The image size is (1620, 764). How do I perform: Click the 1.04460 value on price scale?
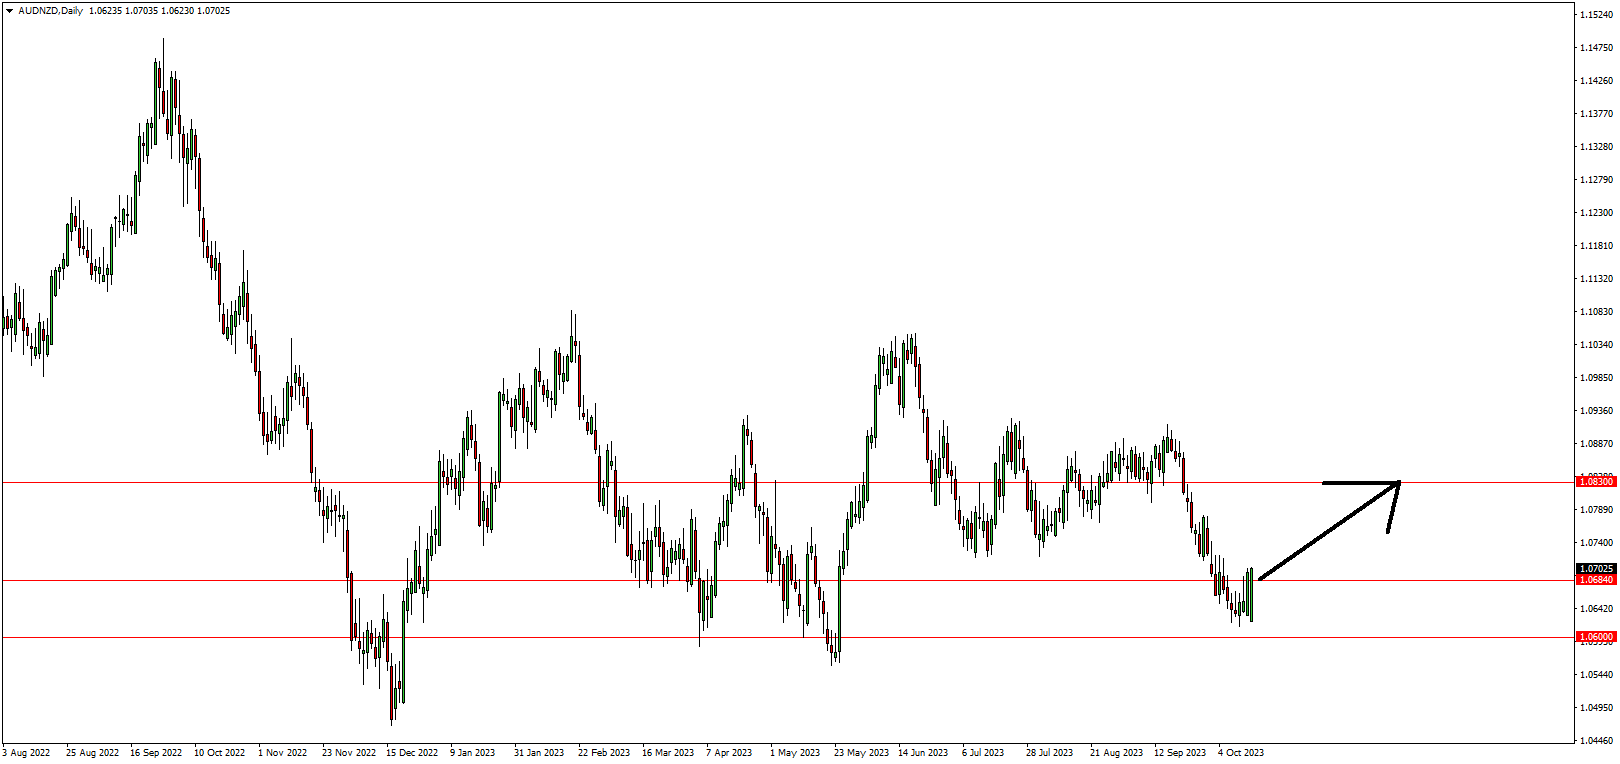(1596, 741)
